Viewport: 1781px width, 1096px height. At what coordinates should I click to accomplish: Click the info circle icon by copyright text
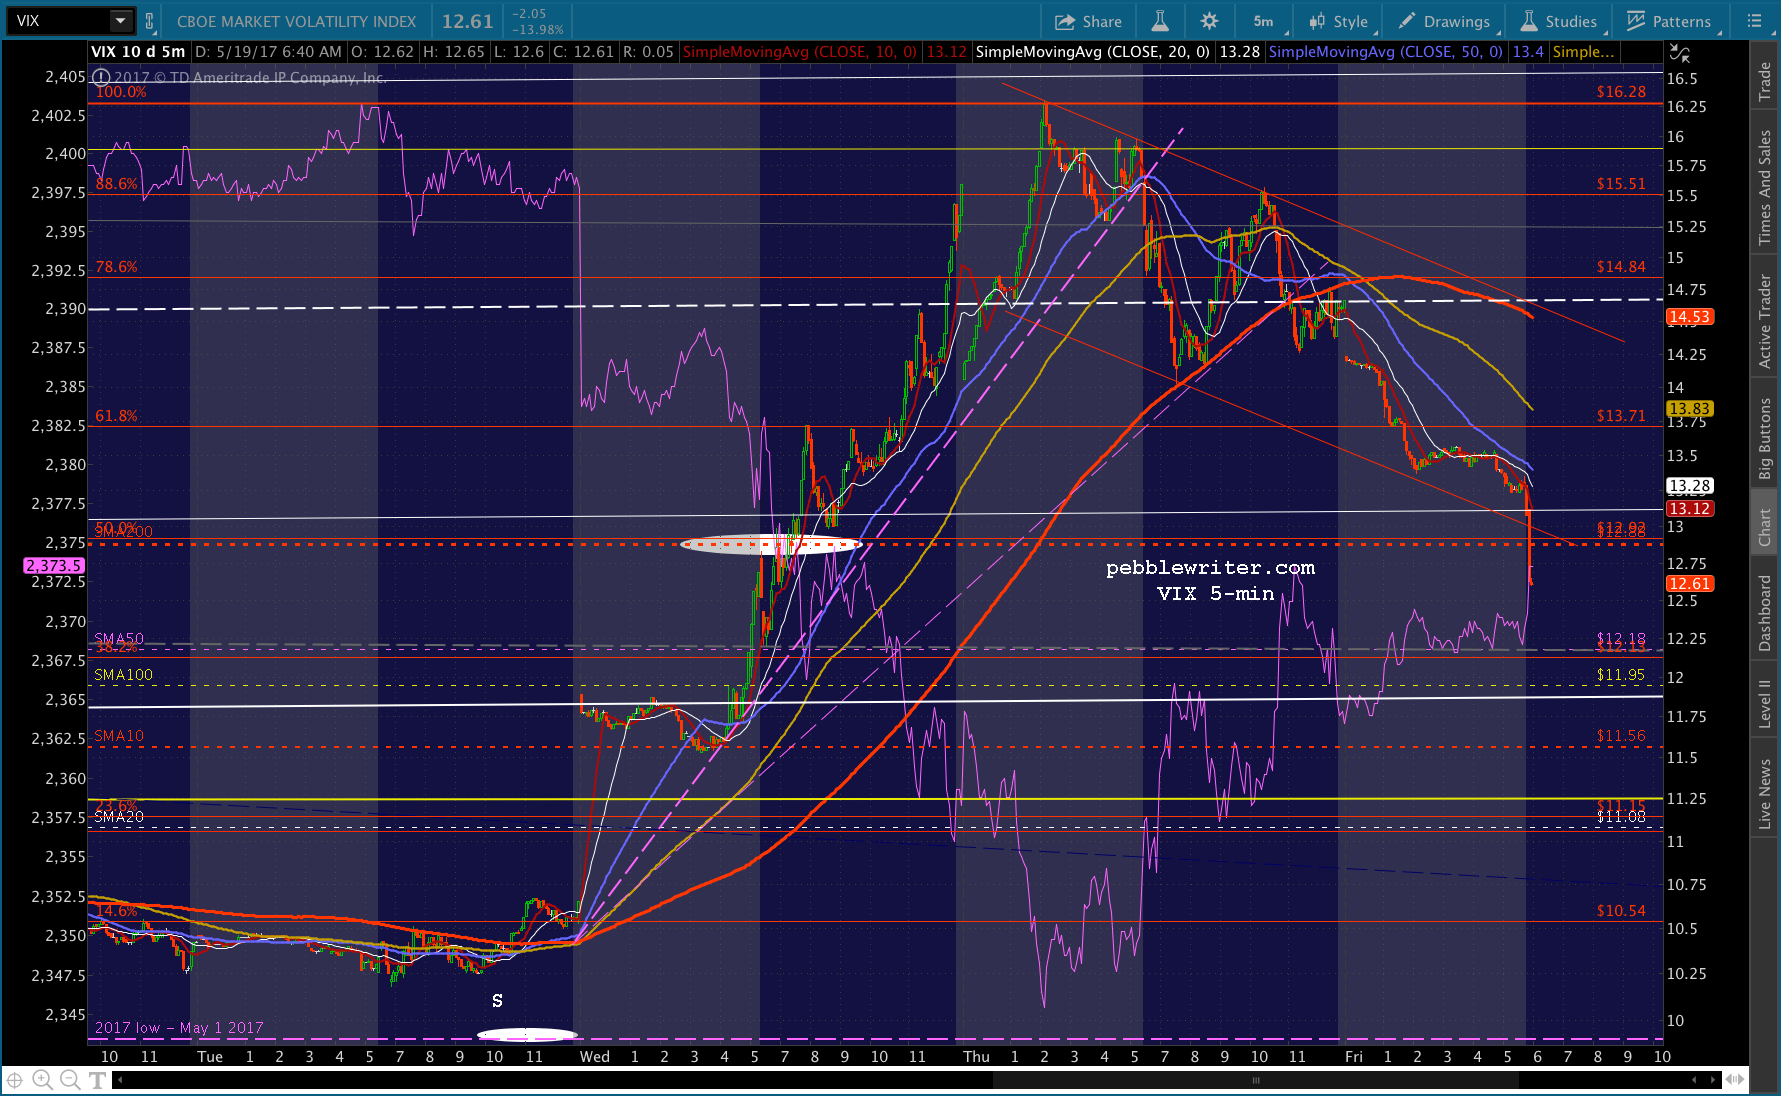click(x=101, y=77)
